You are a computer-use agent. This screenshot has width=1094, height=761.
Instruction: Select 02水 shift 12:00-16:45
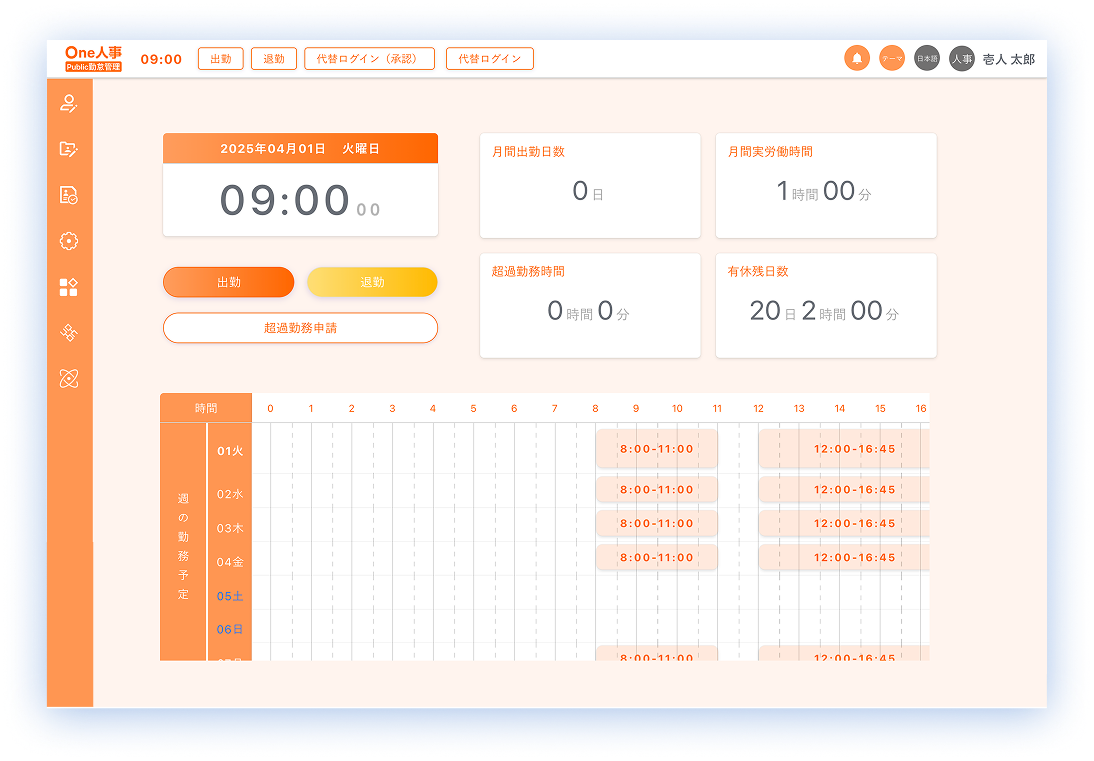tap(844, 490)
